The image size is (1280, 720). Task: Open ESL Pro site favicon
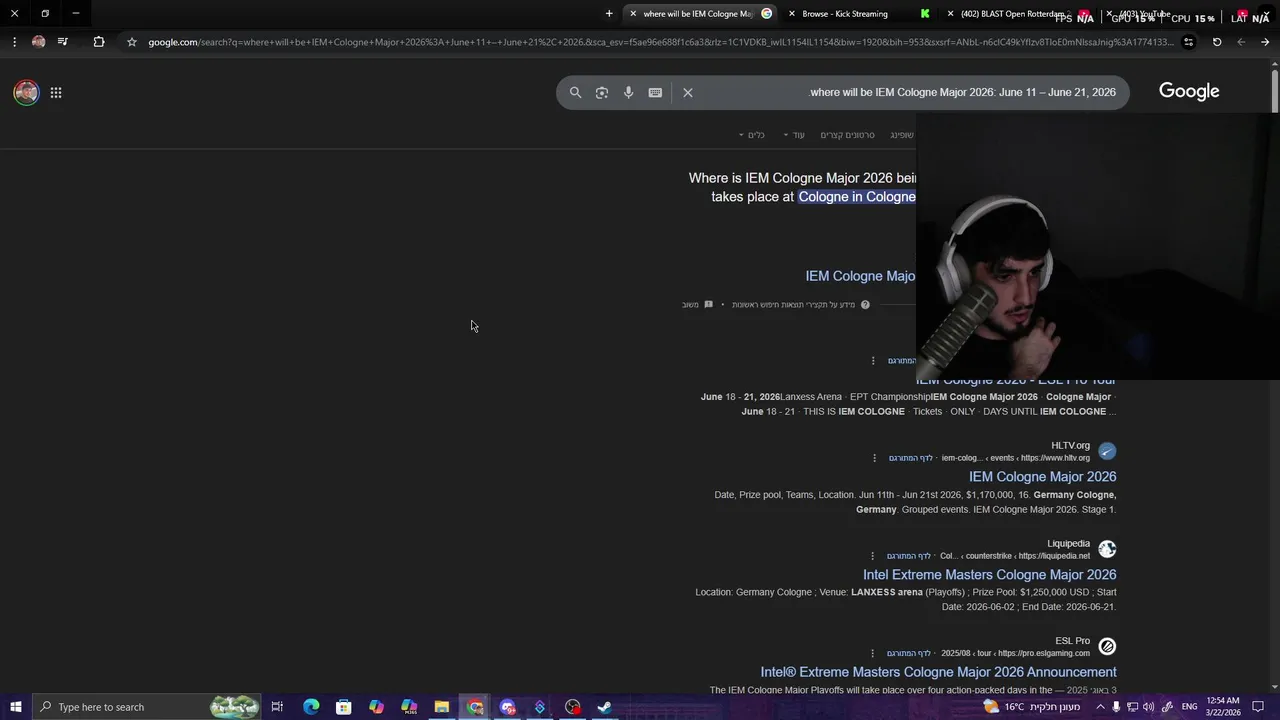pyautogui.click(x=1107, y=647)
